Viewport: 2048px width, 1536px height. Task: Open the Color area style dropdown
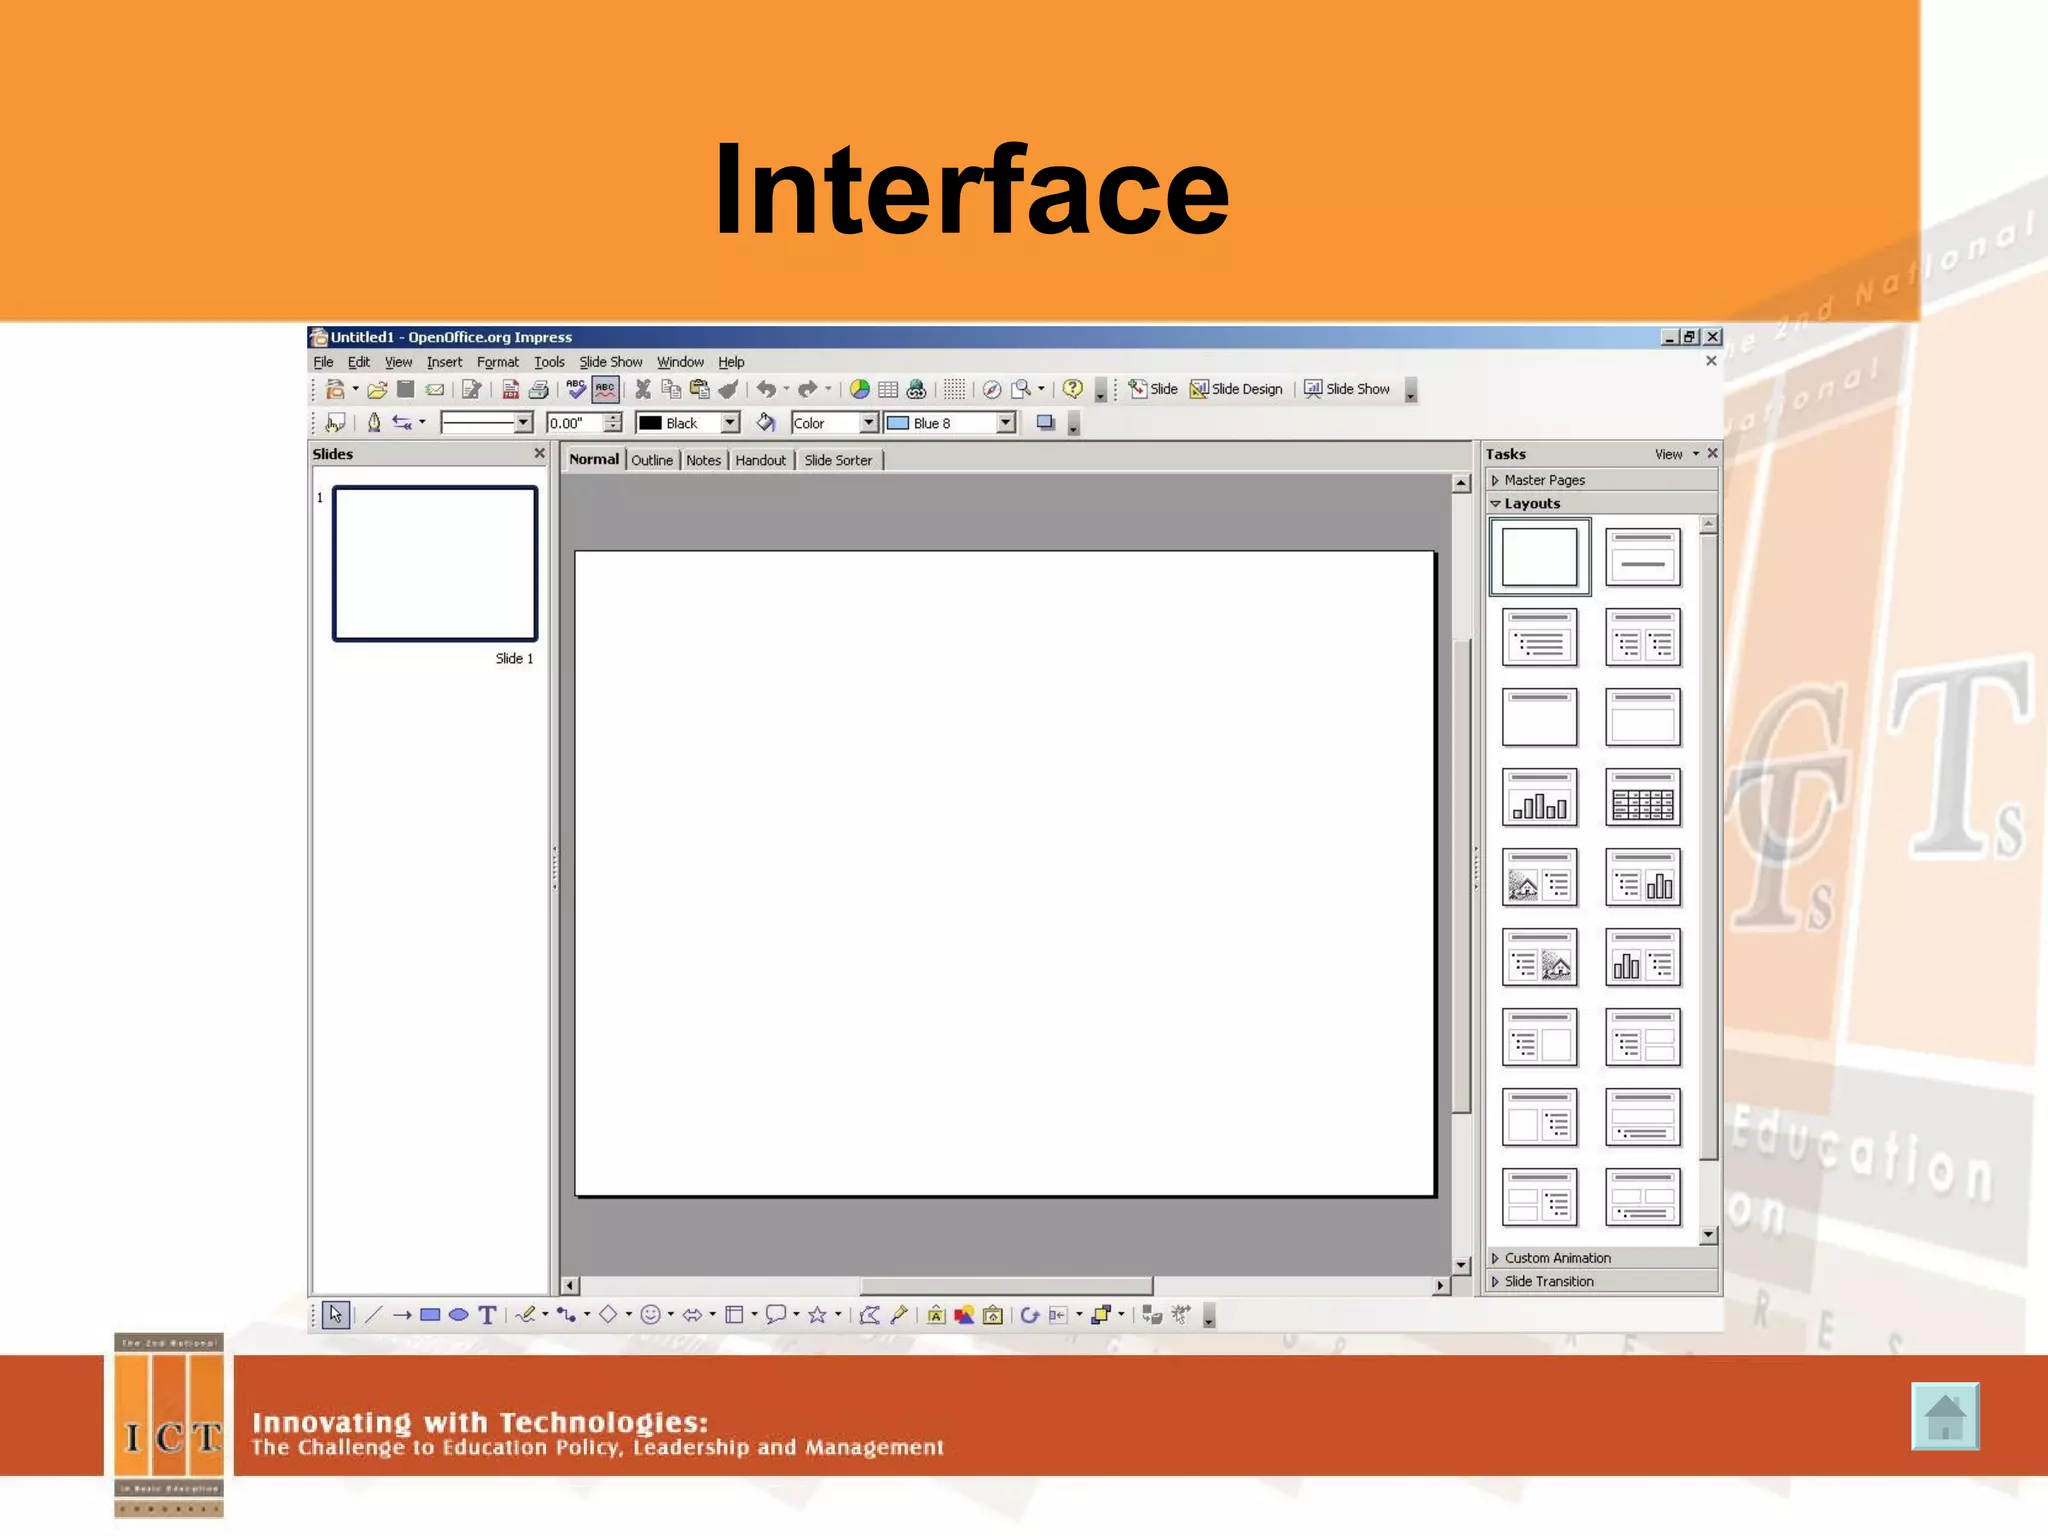(868, 423)
